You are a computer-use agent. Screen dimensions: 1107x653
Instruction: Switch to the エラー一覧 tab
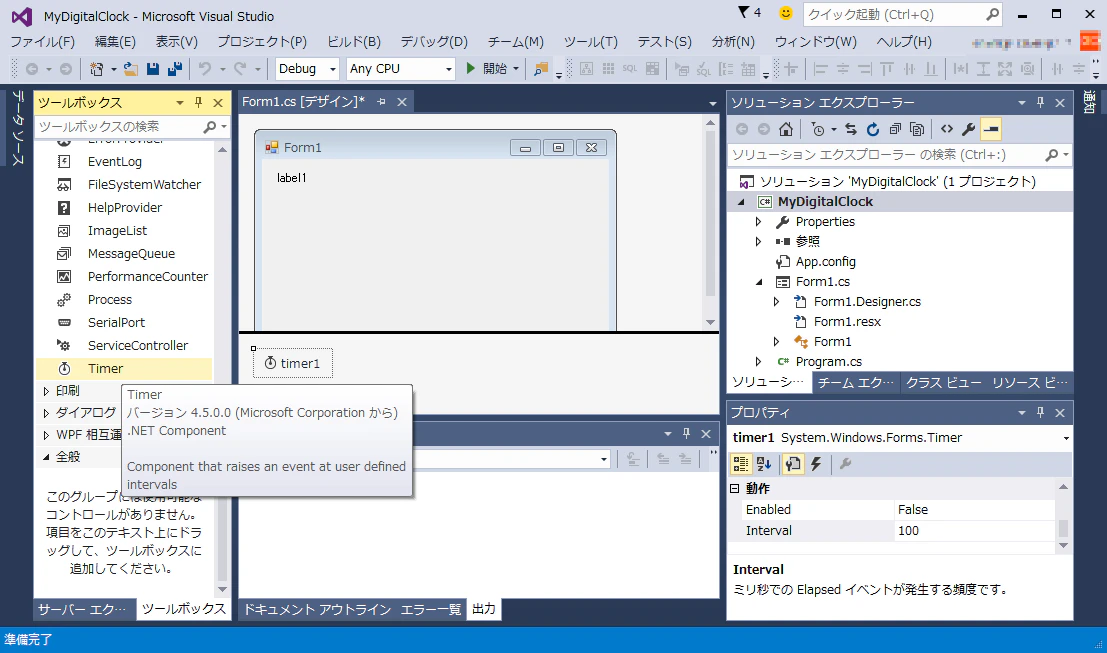coord(431,609)
